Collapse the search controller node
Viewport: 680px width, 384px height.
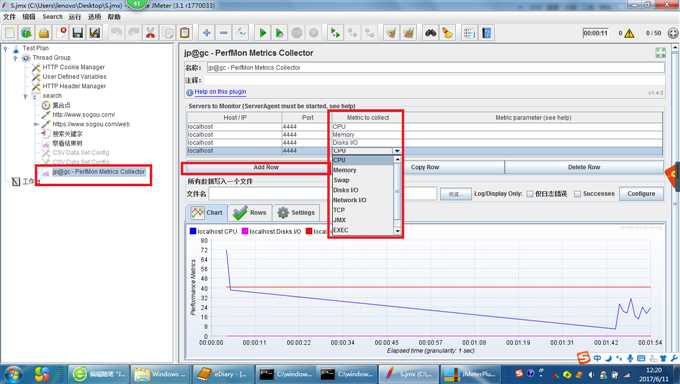pos(26,96)
